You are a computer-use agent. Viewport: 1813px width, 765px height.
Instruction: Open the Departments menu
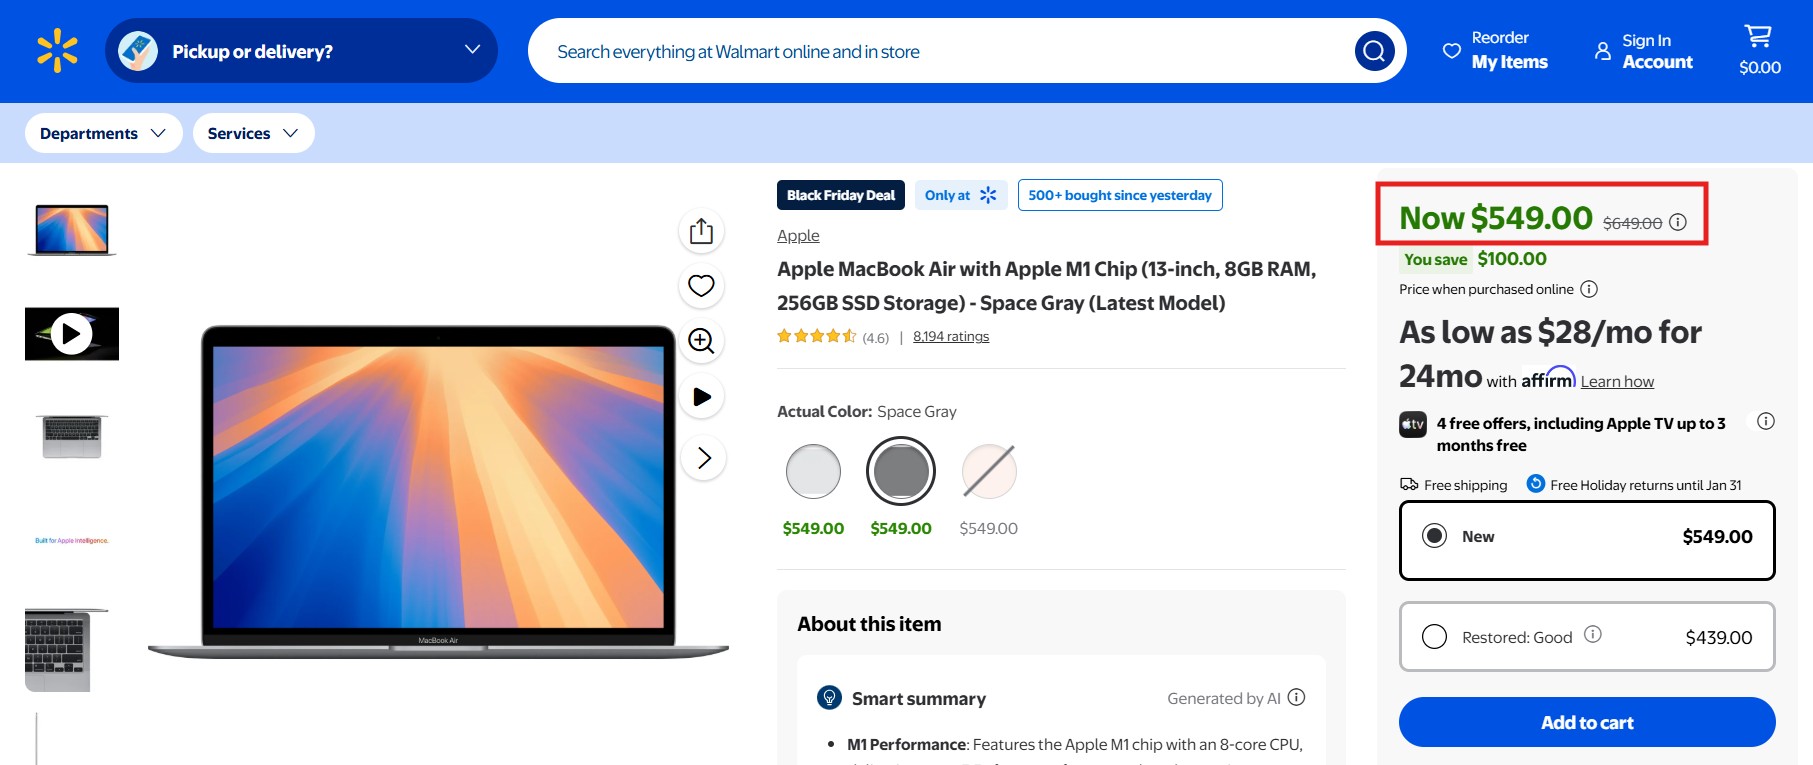pyautogui.click(x=103, y=132)
